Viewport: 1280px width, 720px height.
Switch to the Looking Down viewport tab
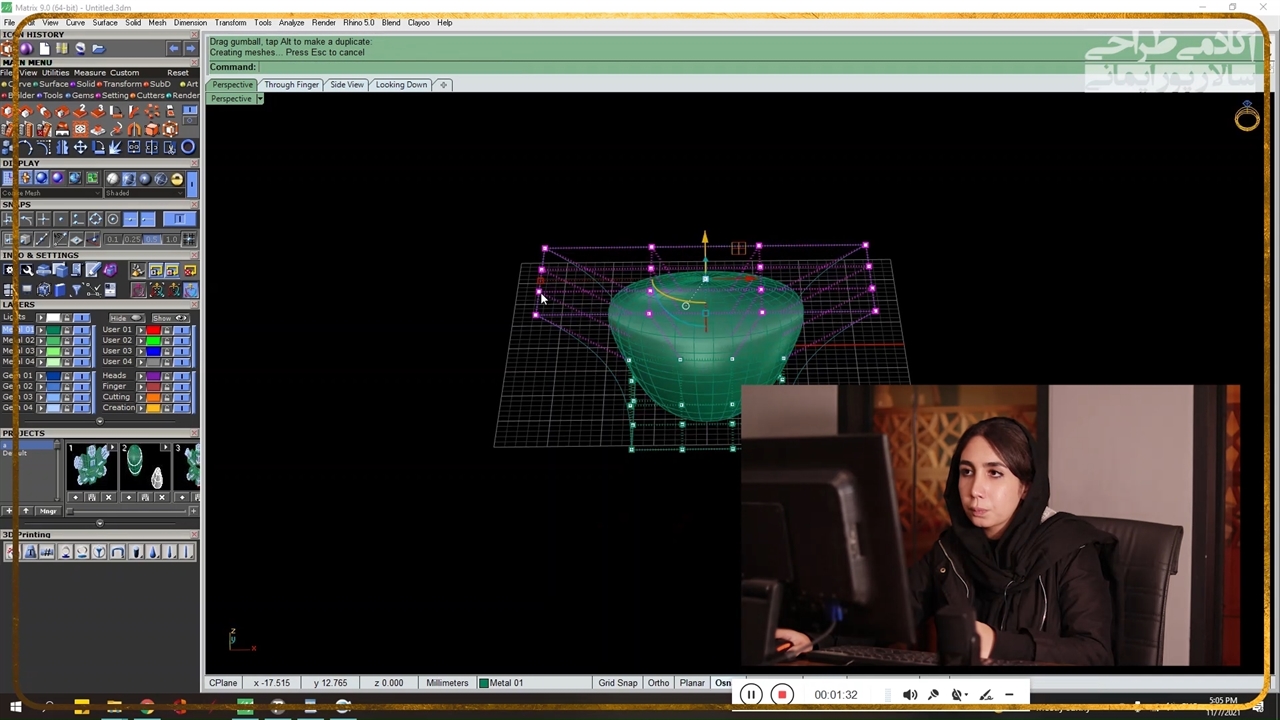click(x=401, y=85)
